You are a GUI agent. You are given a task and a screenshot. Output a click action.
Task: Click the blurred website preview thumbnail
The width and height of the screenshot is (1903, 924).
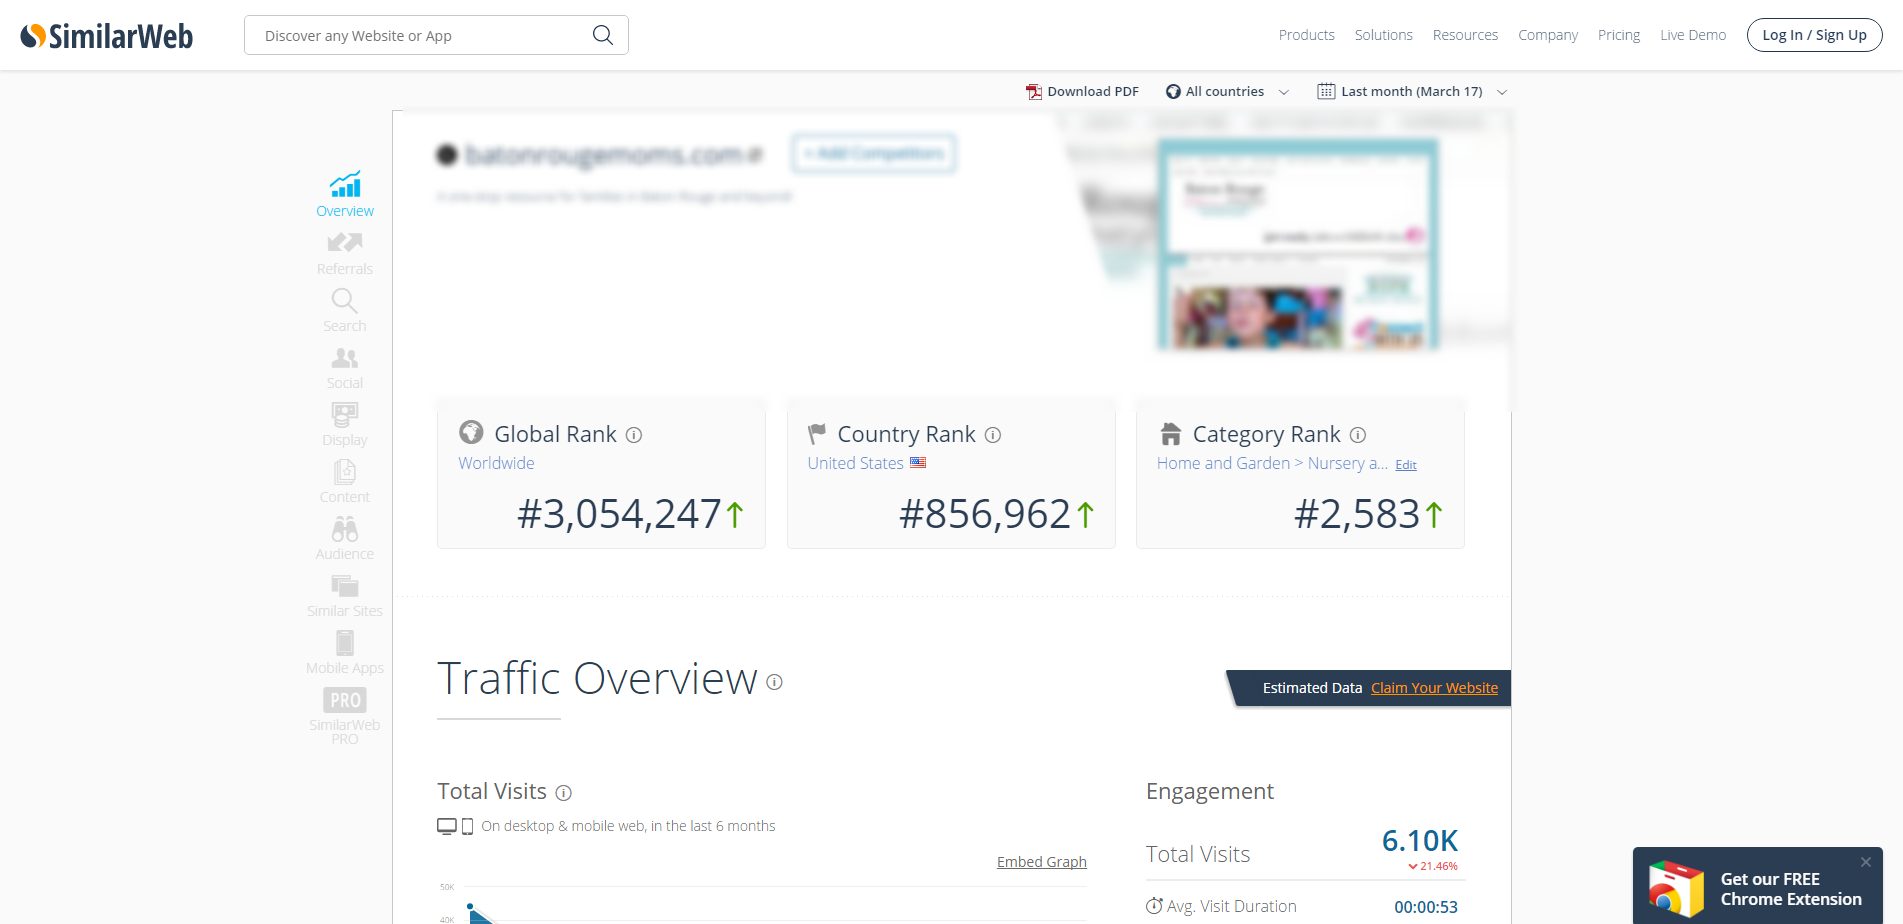click(x=1298, y=244)
